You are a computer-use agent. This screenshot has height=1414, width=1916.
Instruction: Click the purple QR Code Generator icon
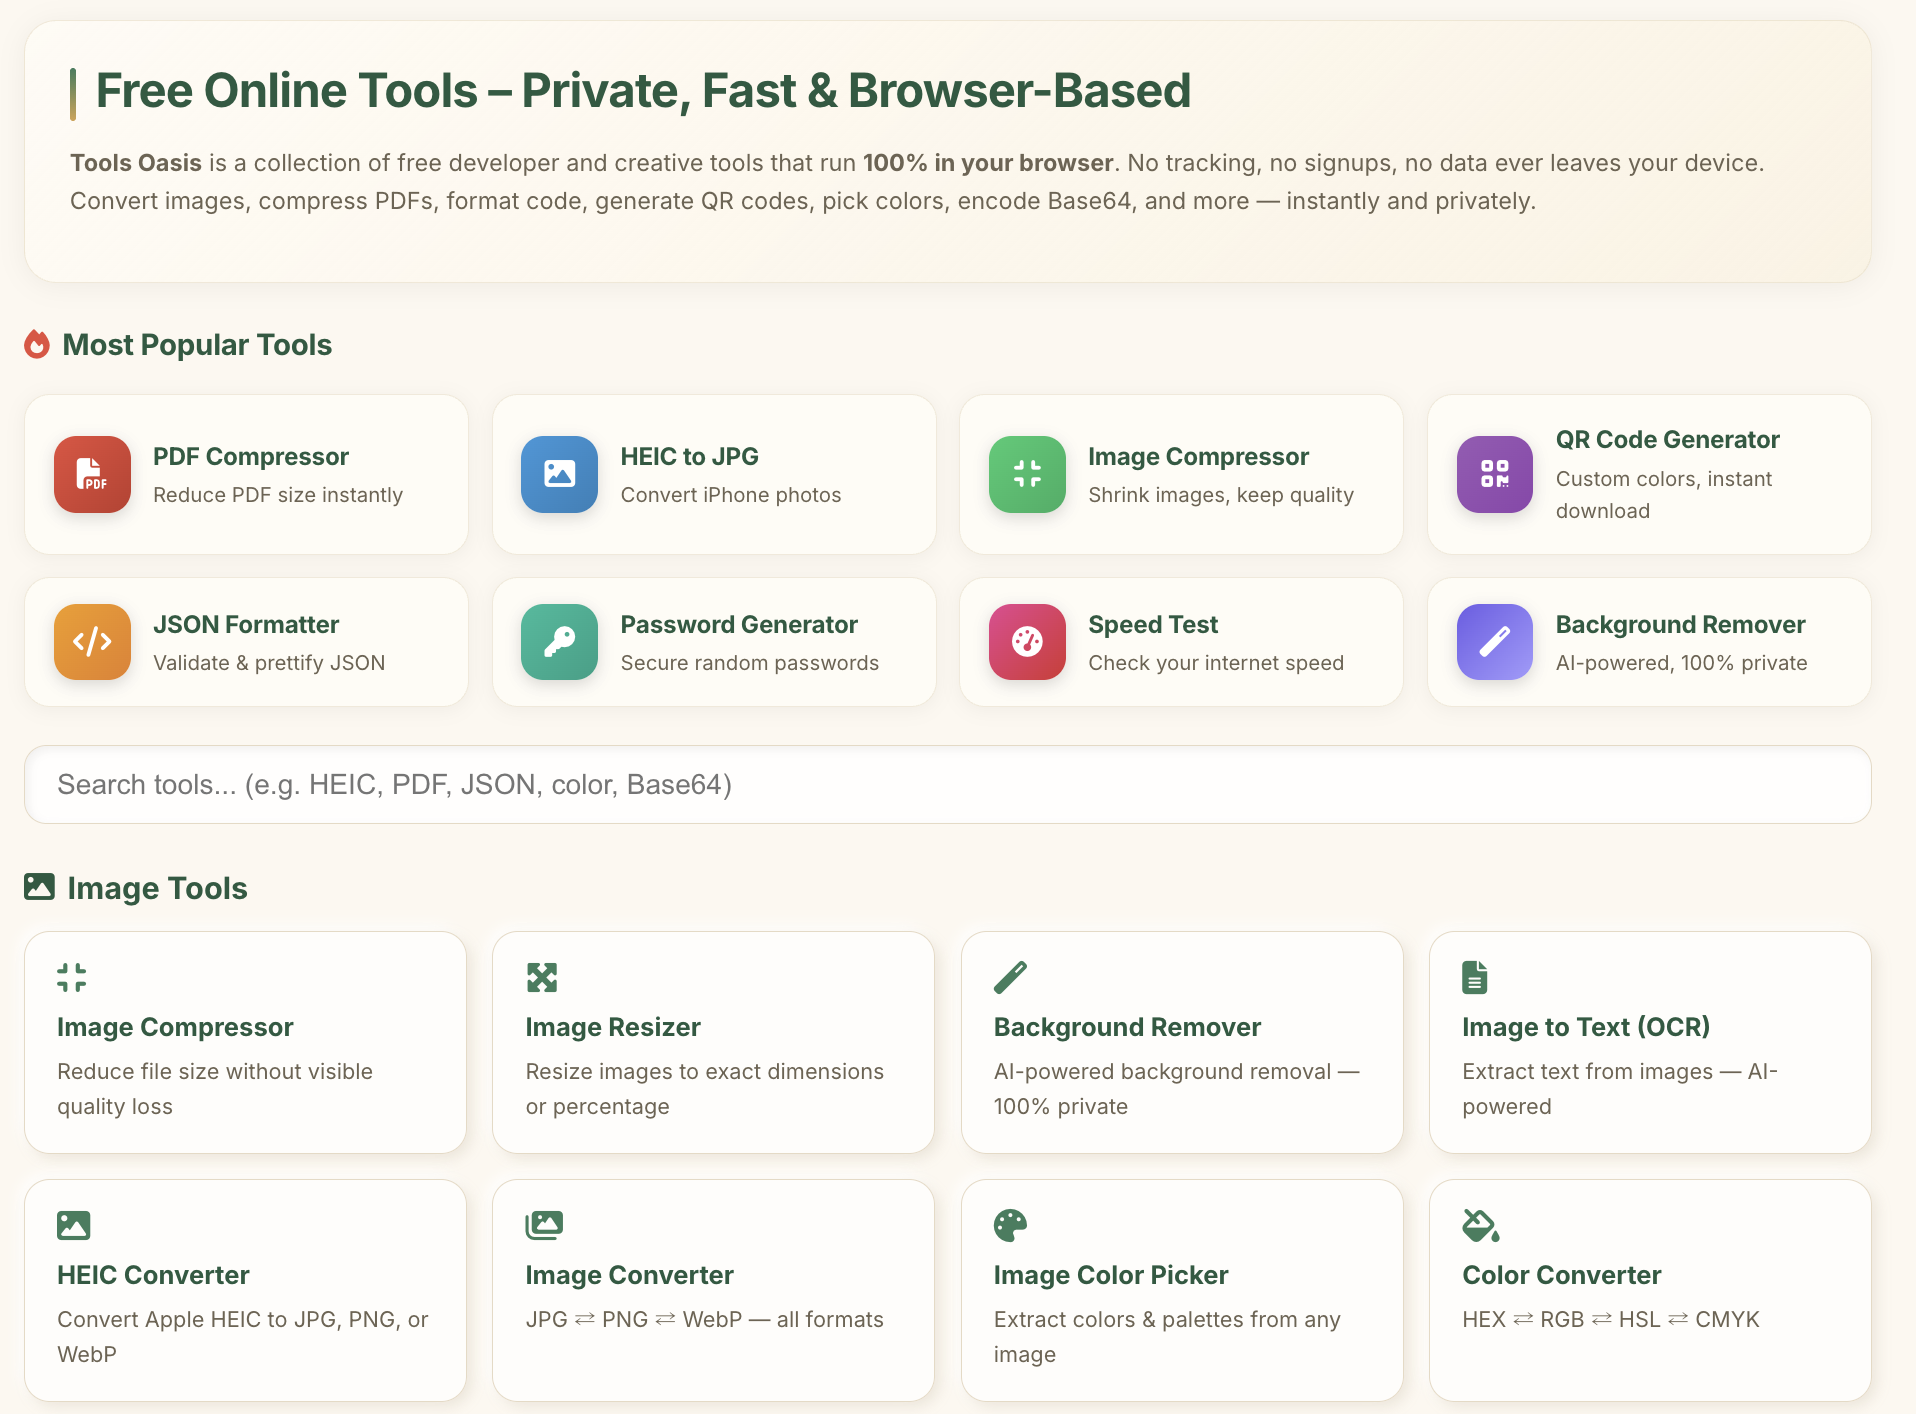[x=1495, y=474]
